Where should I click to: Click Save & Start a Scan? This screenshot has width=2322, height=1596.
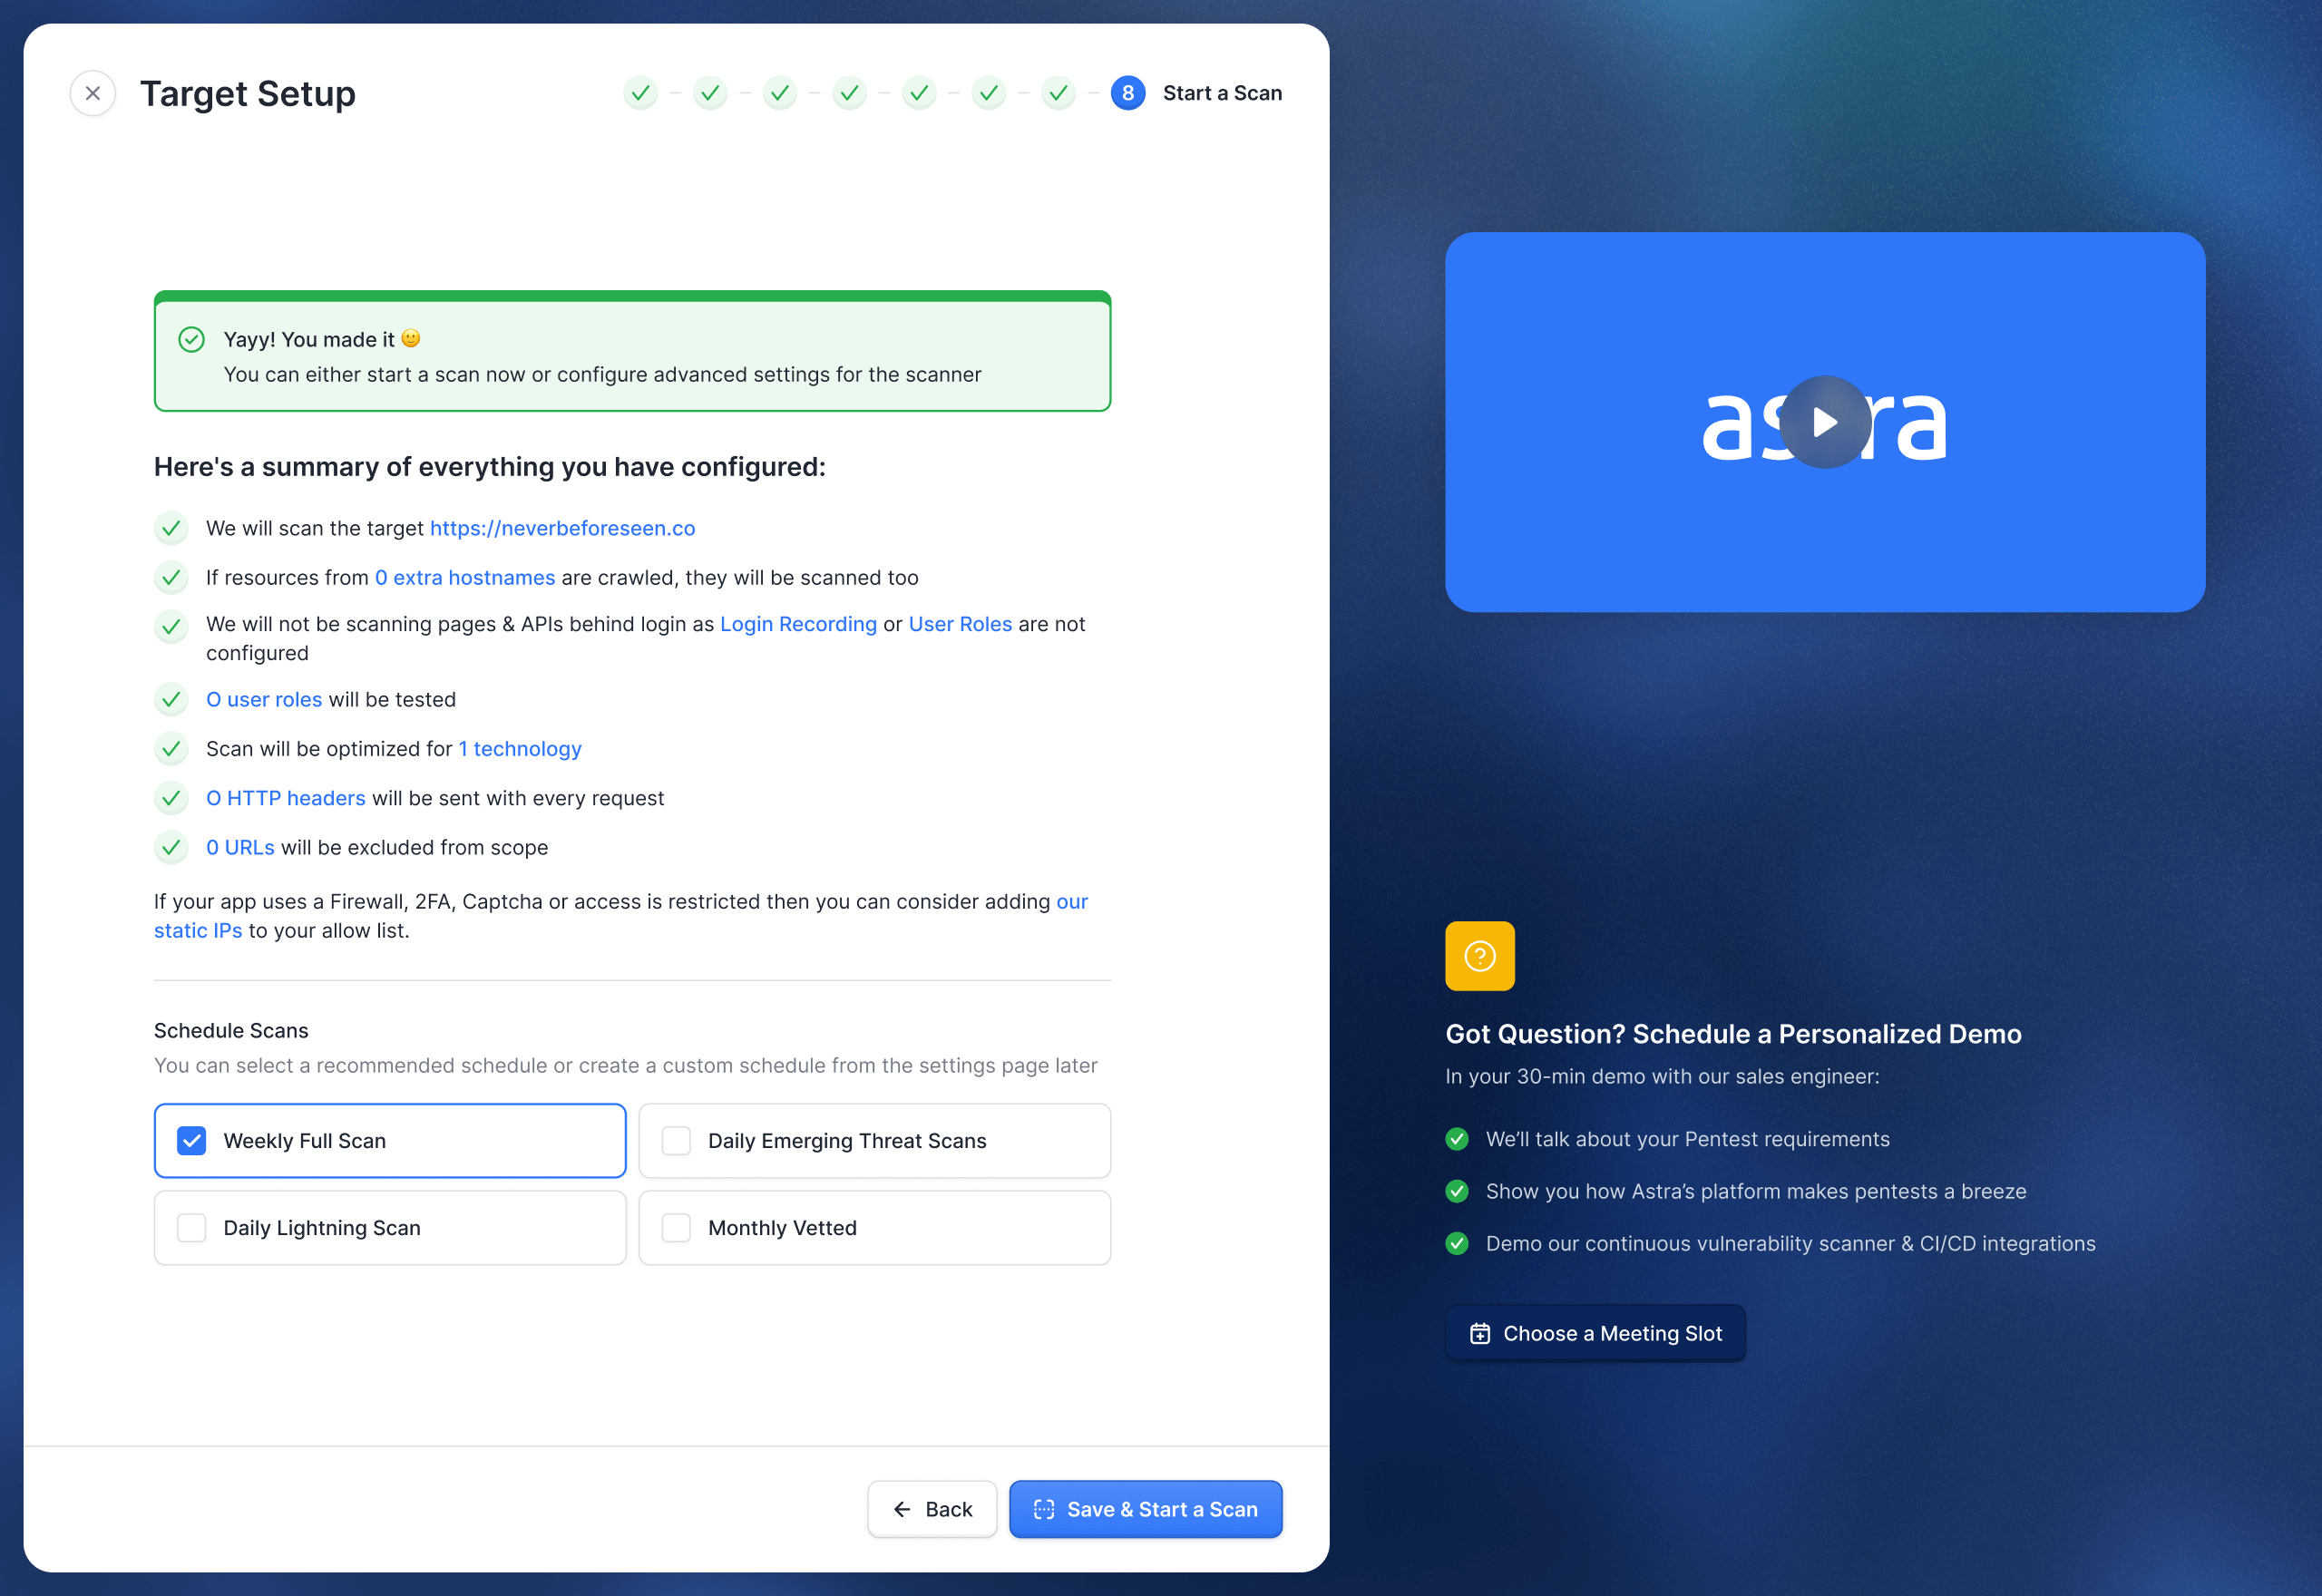point(1145,1509)
